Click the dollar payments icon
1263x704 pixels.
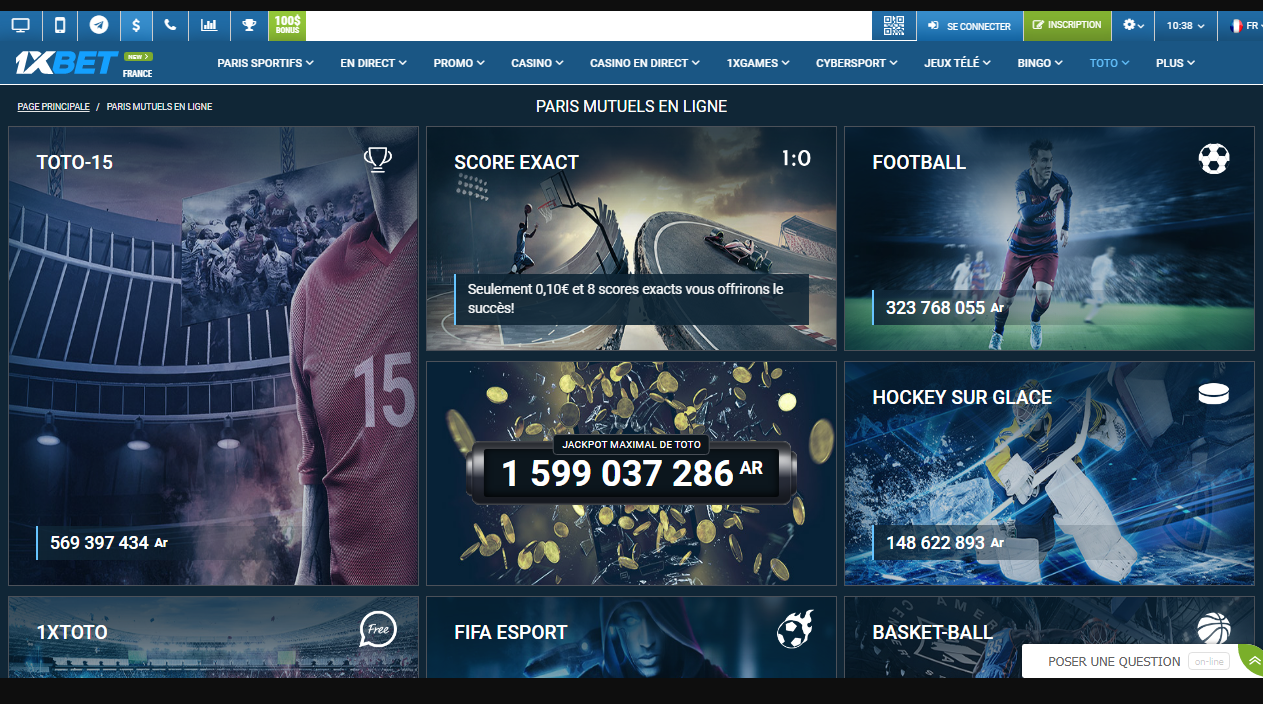(x=136, y=25)
